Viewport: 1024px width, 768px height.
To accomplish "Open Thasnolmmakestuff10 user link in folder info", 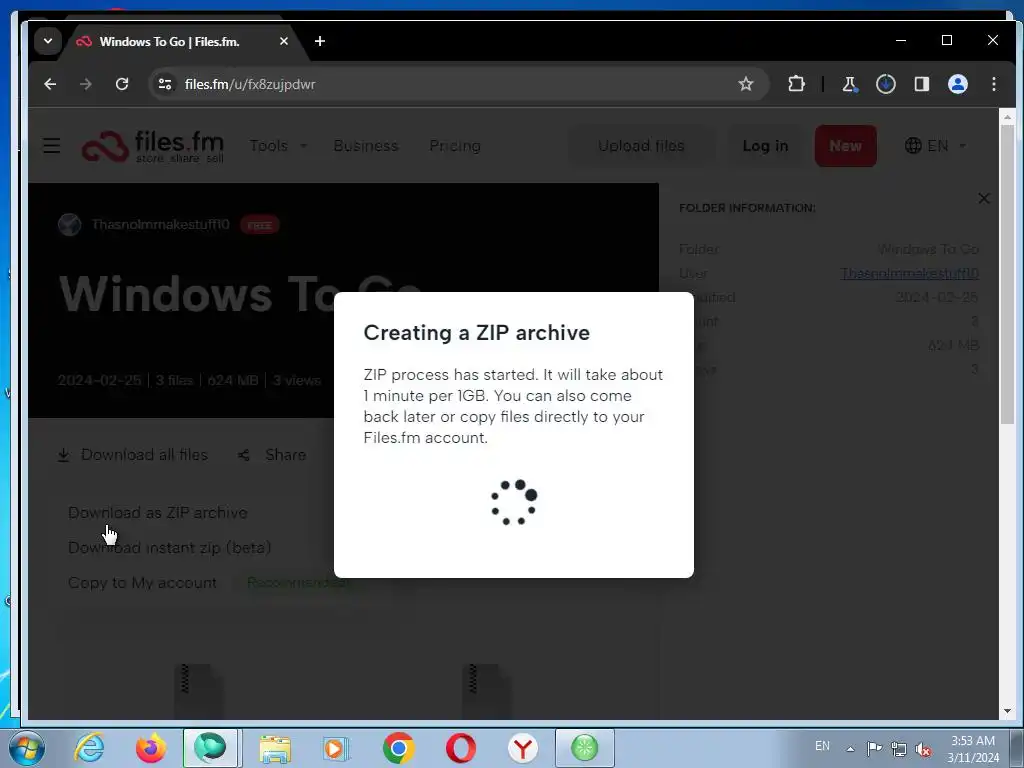I will [x=909, y=273].
